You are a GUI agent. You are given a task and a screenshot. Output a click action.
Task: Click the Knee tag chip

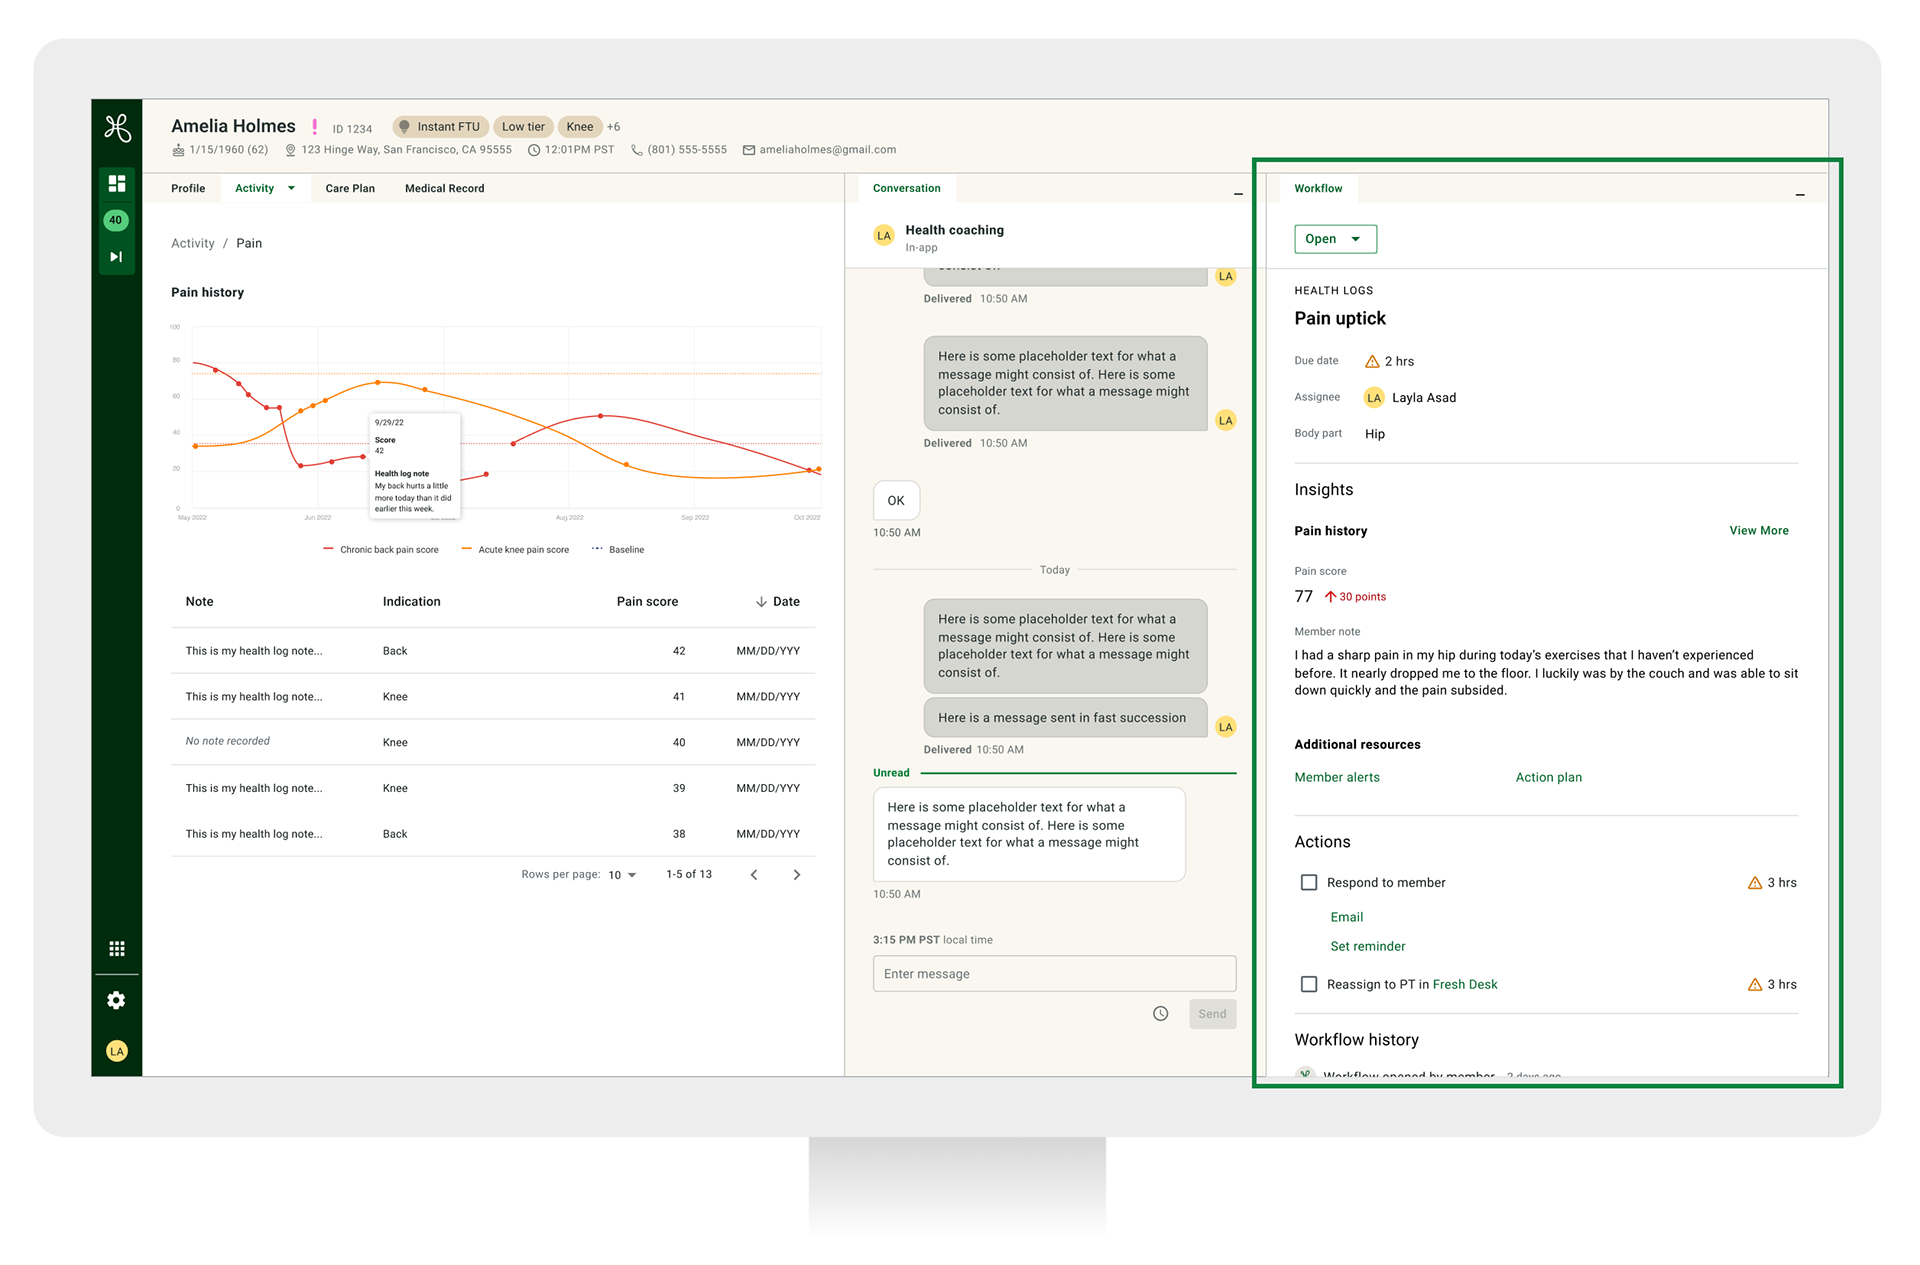[580, 127]
